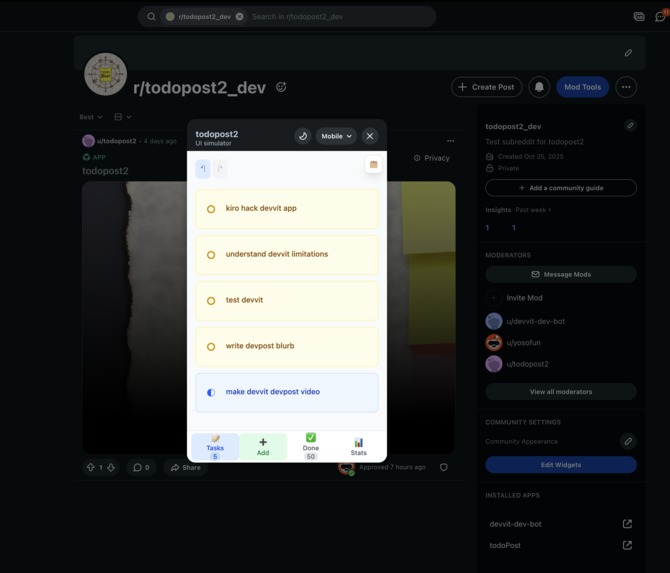Click the Privacy link on the post
This screenshot has height=573, width=670.
click(x=432, y=158)
